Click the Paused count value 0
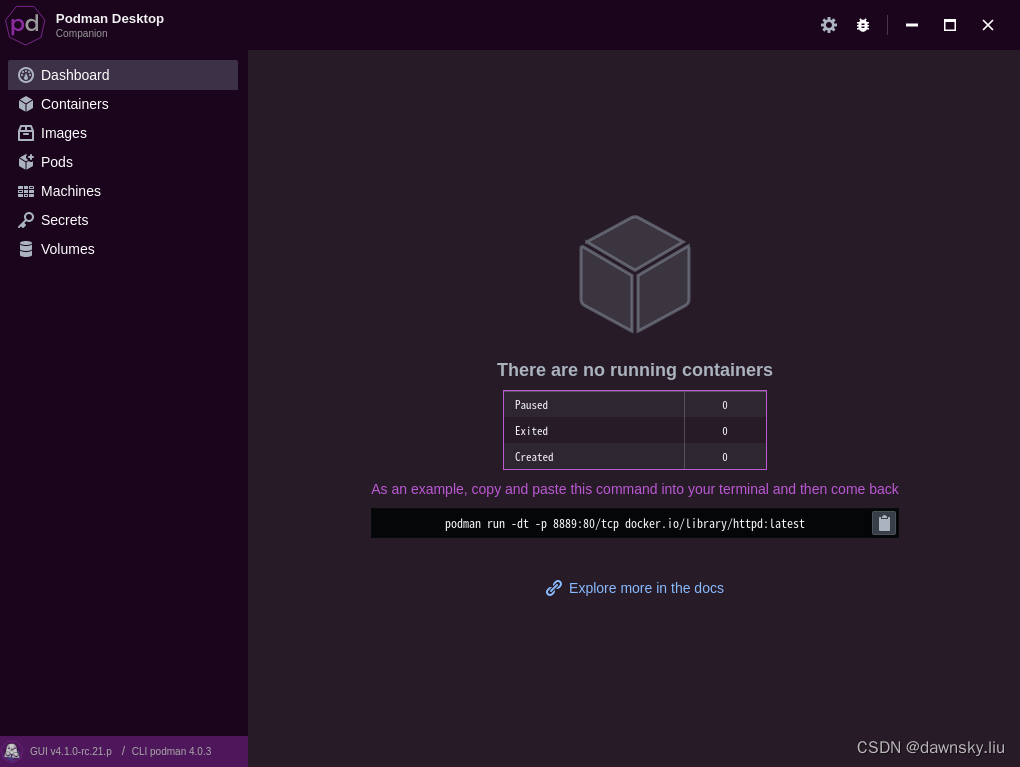Screen dimensions: 1020x767 coord(725,405)
